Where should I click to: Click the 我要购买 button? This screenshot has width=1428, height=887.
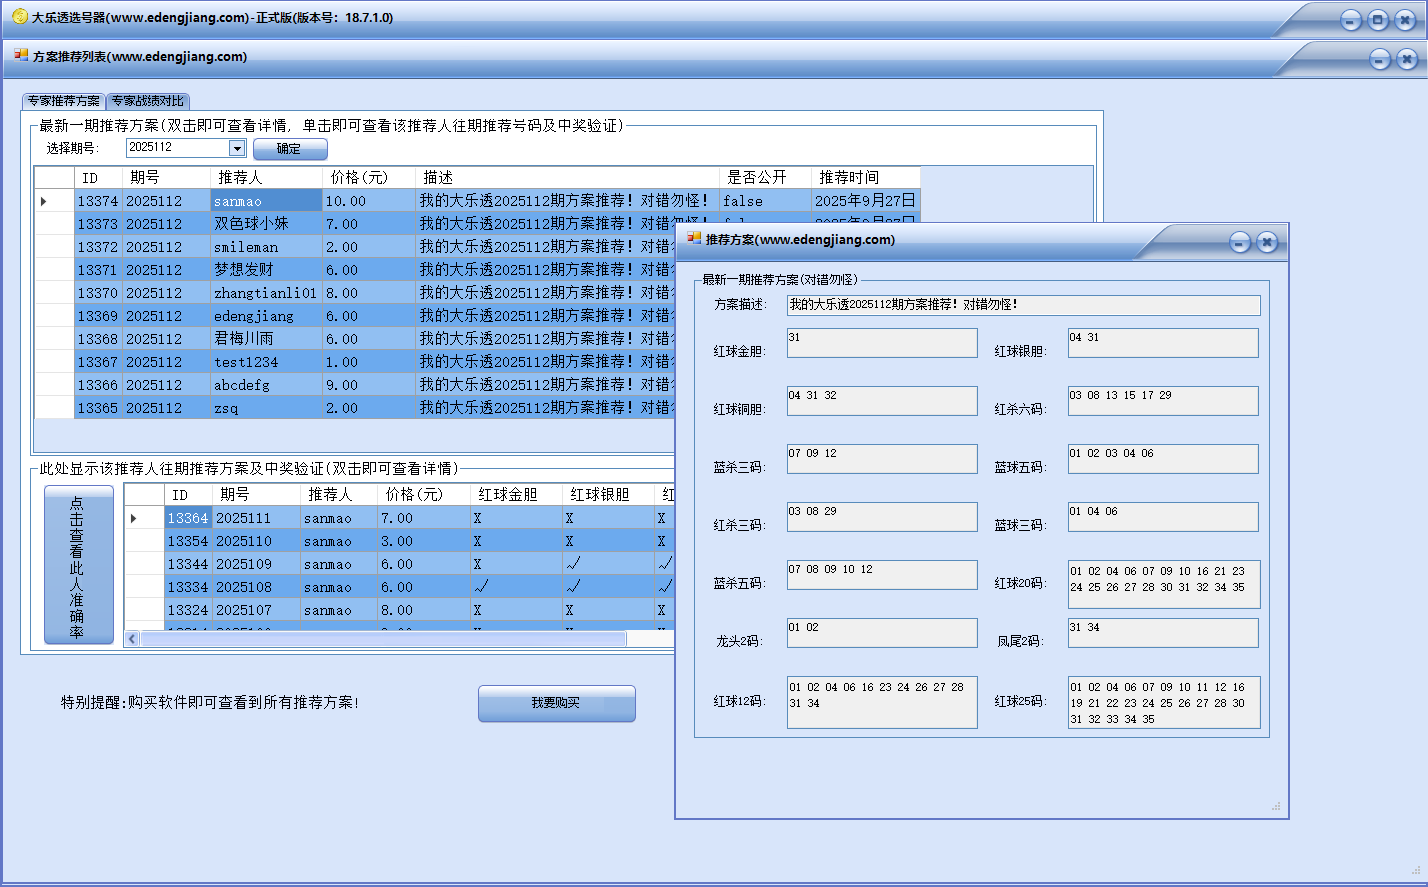point(556,703)
